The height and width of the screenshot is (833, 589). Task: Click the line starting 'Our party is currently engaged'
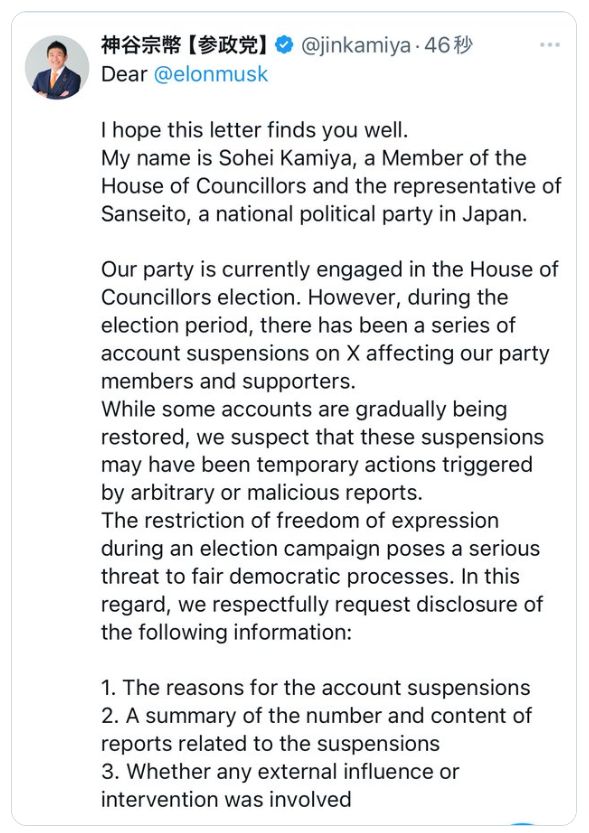click(x=329, y=269)
